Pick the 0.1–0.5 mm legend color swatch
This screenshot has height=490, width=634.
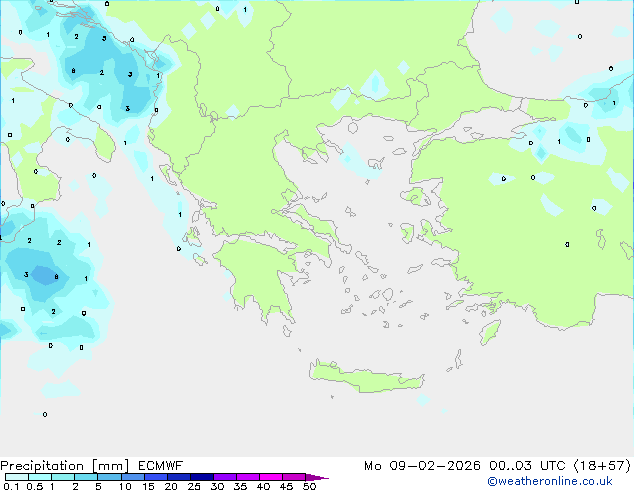pos(17,477)
